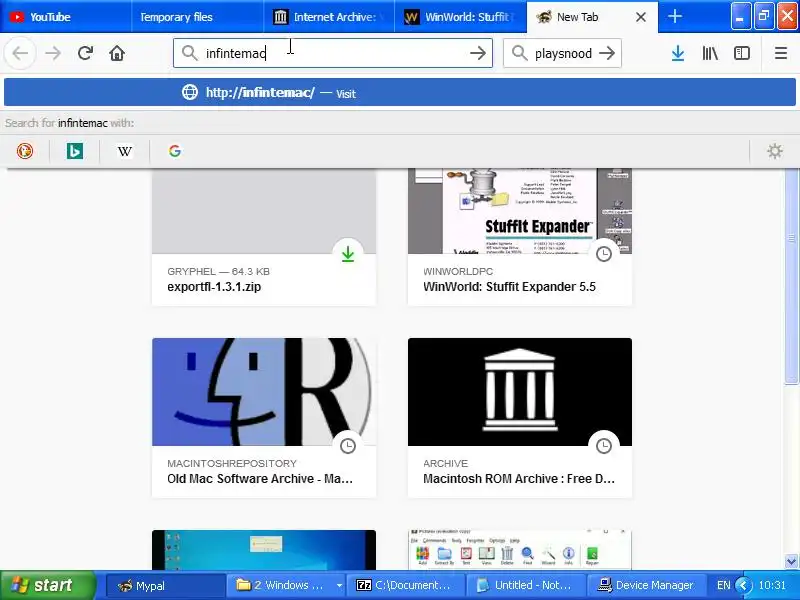Click the green download badge on exportfl-1.3.1.zip
The height and width of the screenshot is (600, 800).
348,254
